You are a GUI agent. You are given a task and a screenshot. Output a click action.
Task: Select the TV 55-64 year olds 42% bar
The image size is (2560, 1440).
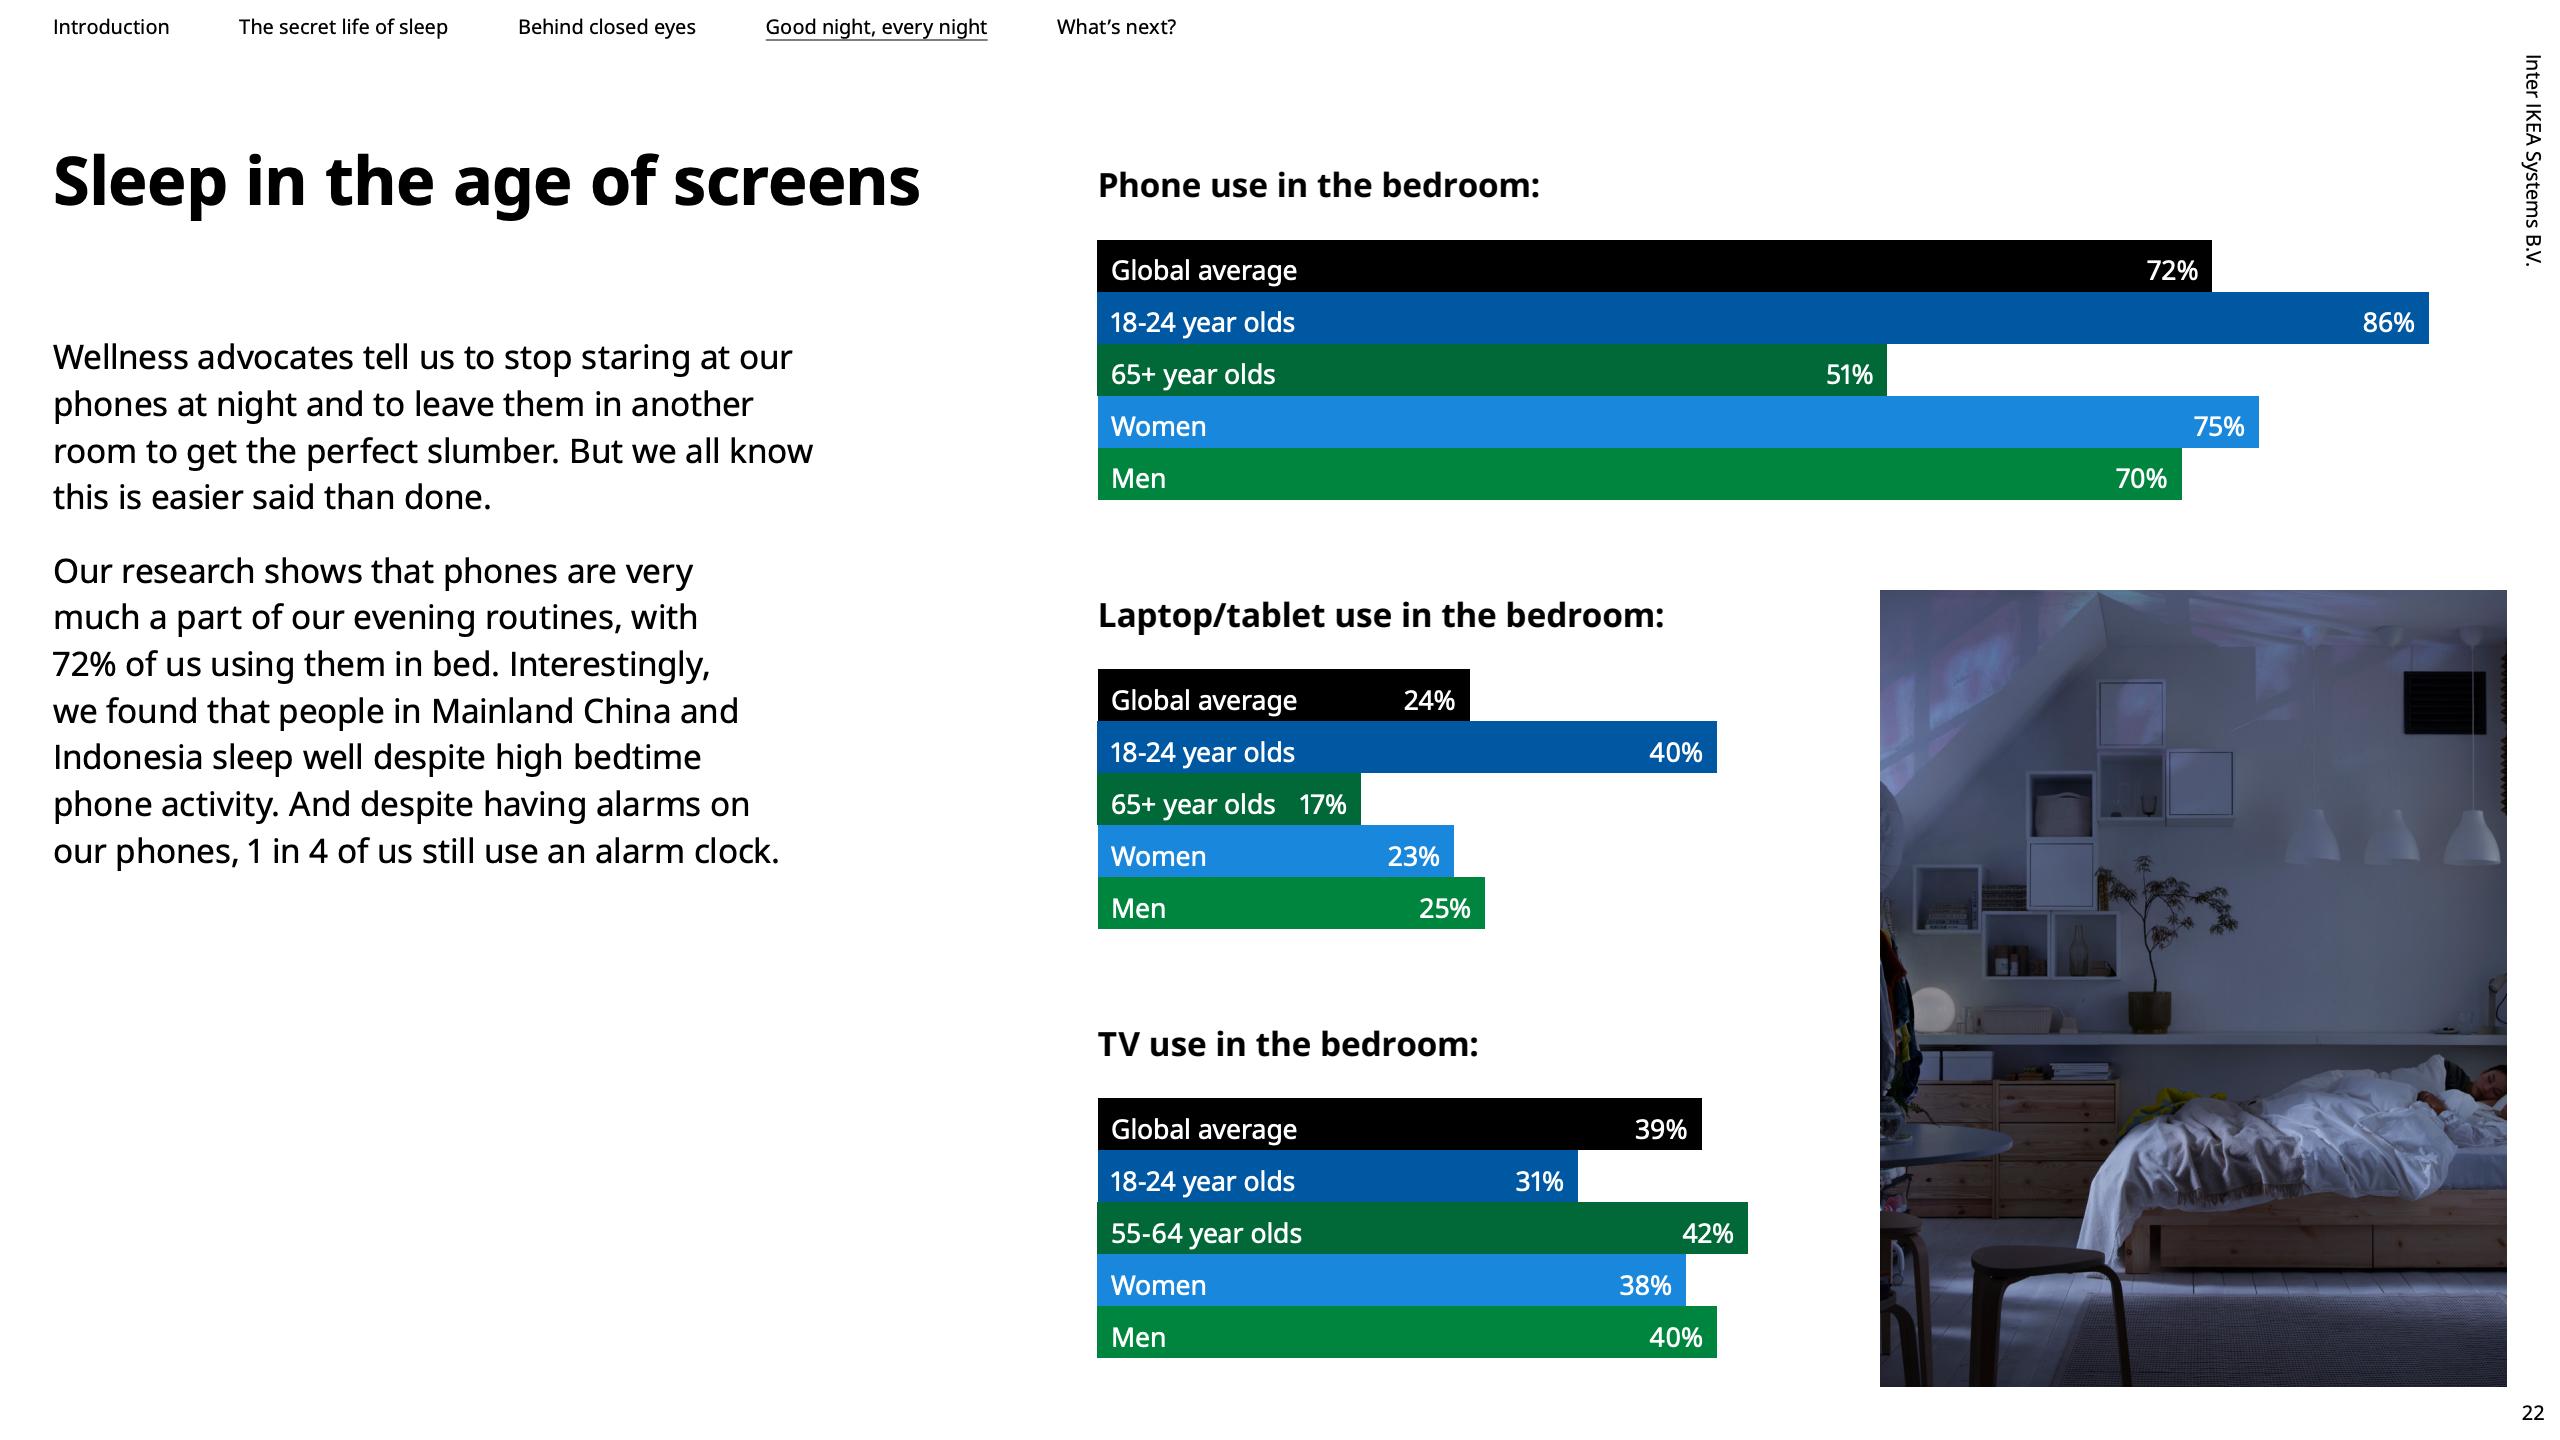click(x=1422, y=1228)
